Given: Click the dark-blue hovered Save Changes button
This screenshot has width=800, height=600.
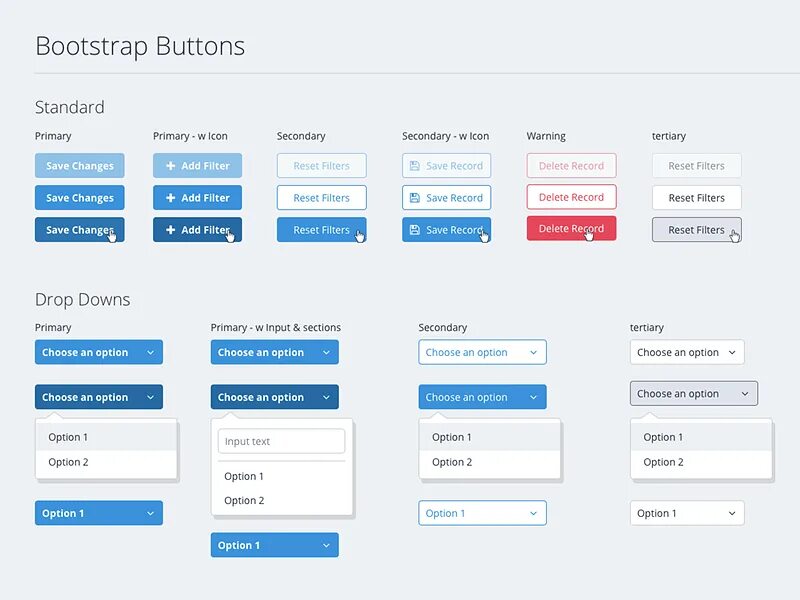Looking at the screenshot, I should [80, 230].
